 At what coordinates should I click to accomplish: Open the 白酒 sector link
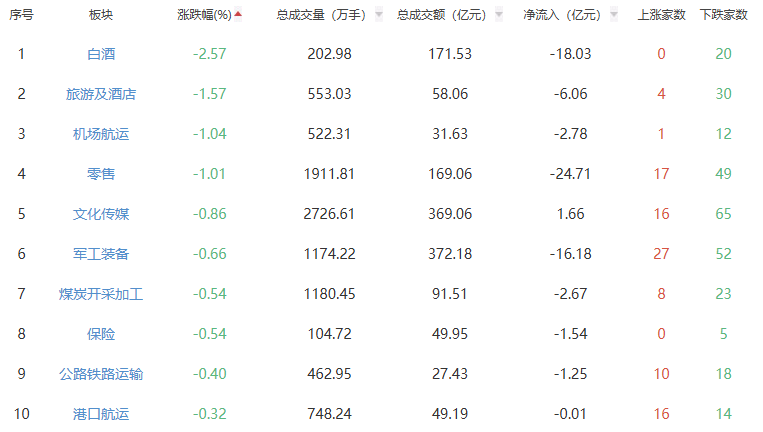tap(101, 53)
